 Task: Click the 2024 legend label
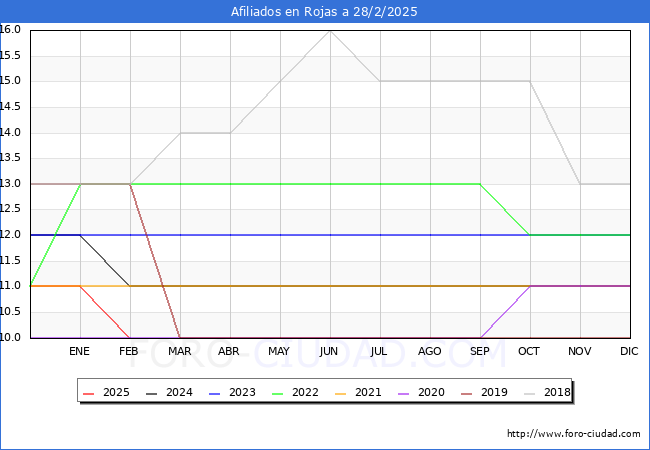point(179,392)
